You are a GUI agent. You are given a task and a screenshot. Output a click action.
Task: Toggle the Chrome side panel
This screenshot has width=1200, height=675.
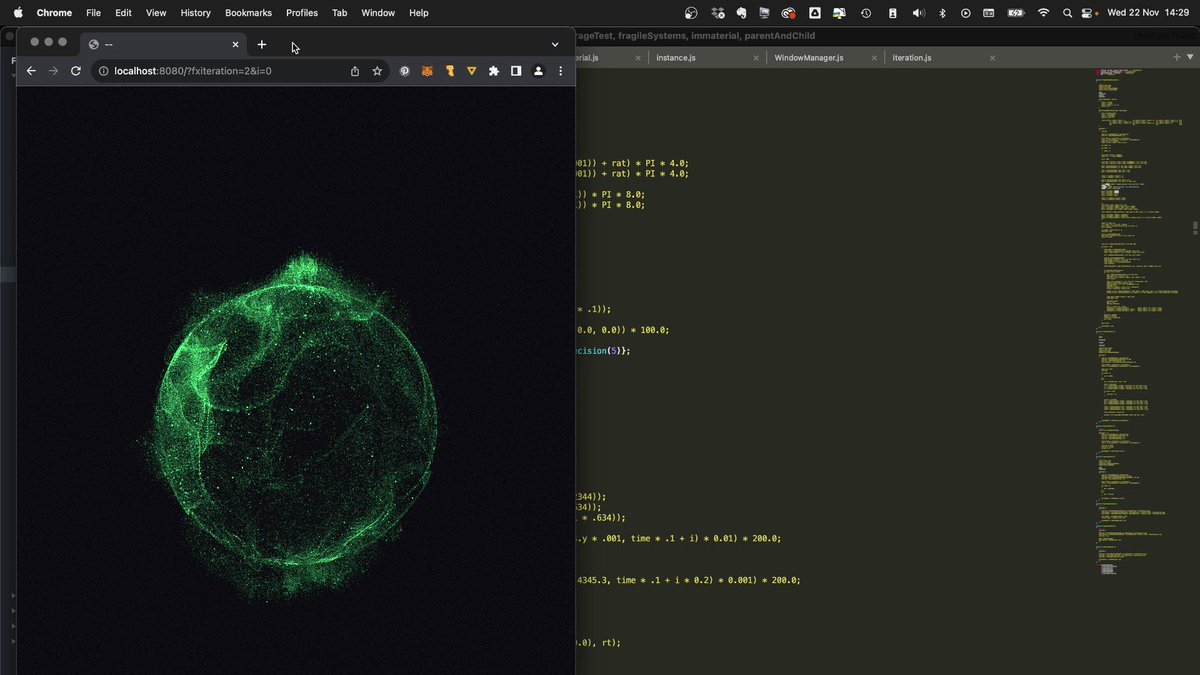coord(516,71)
